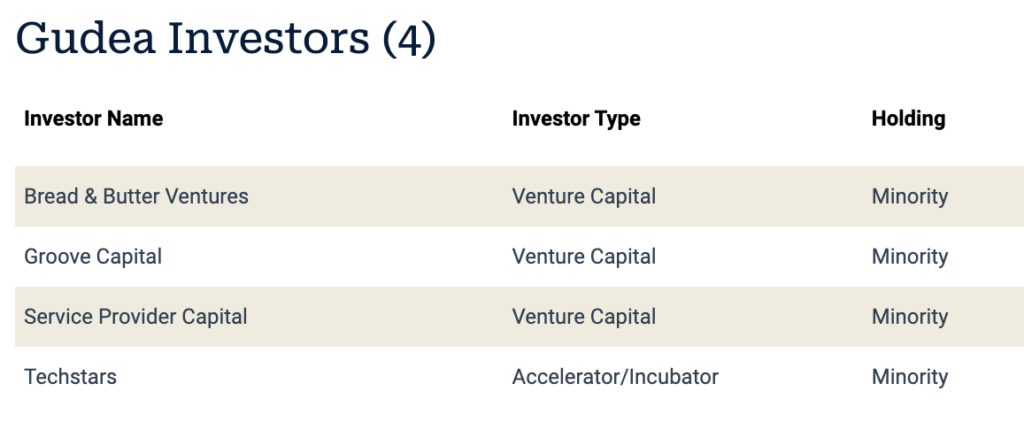This screenshot has height=445, width=1024.
Task: Click Minority holding for Service Provider Capital
Action: coord(909,317)
